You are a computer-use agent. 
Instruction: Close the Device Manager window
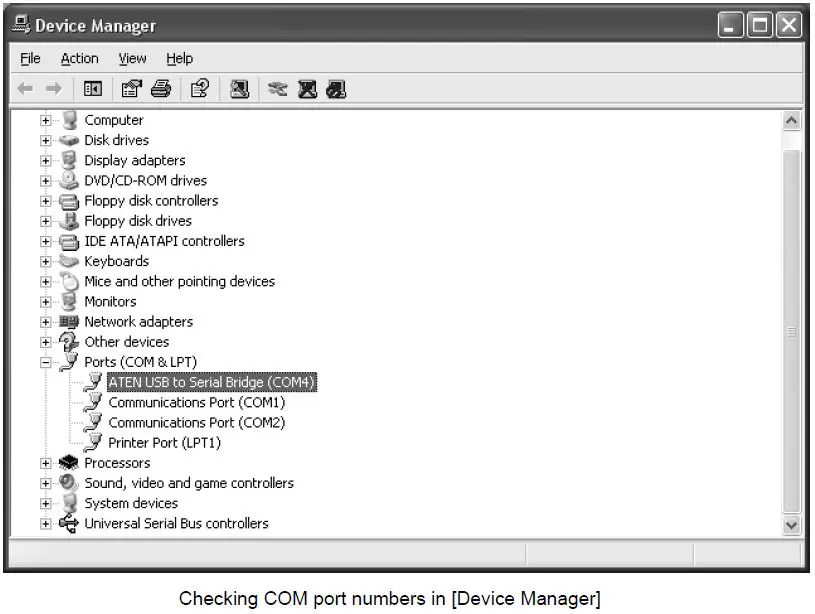788,25
